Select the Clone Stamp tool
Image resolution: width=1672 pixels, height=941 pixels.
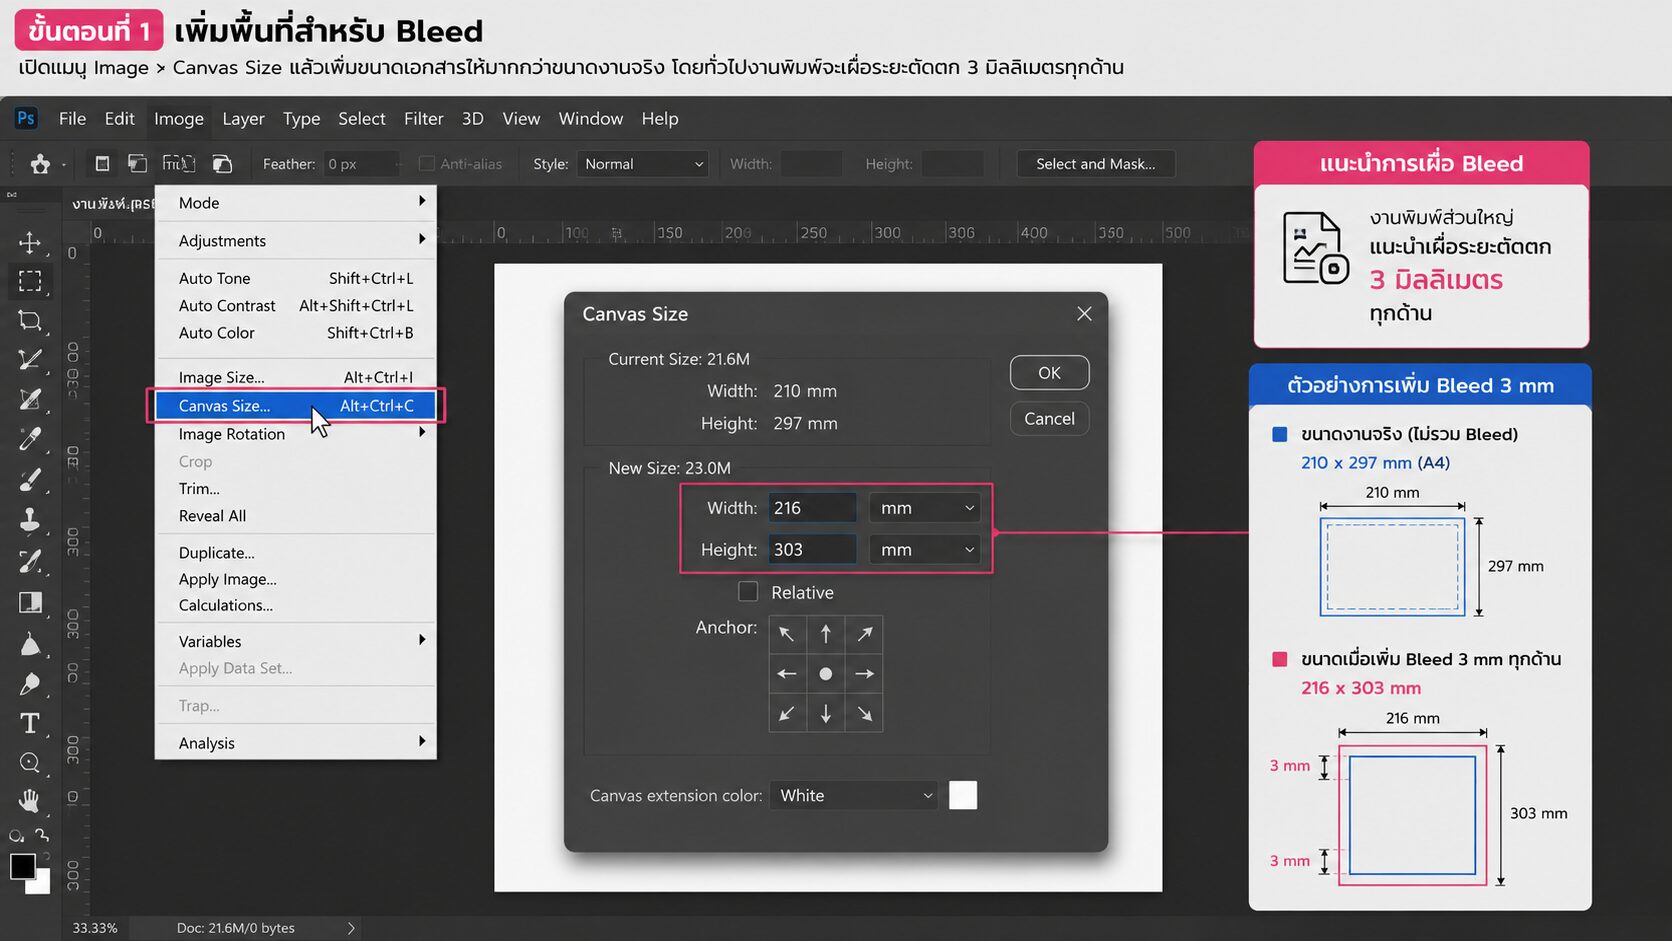[x=30, y=520]
